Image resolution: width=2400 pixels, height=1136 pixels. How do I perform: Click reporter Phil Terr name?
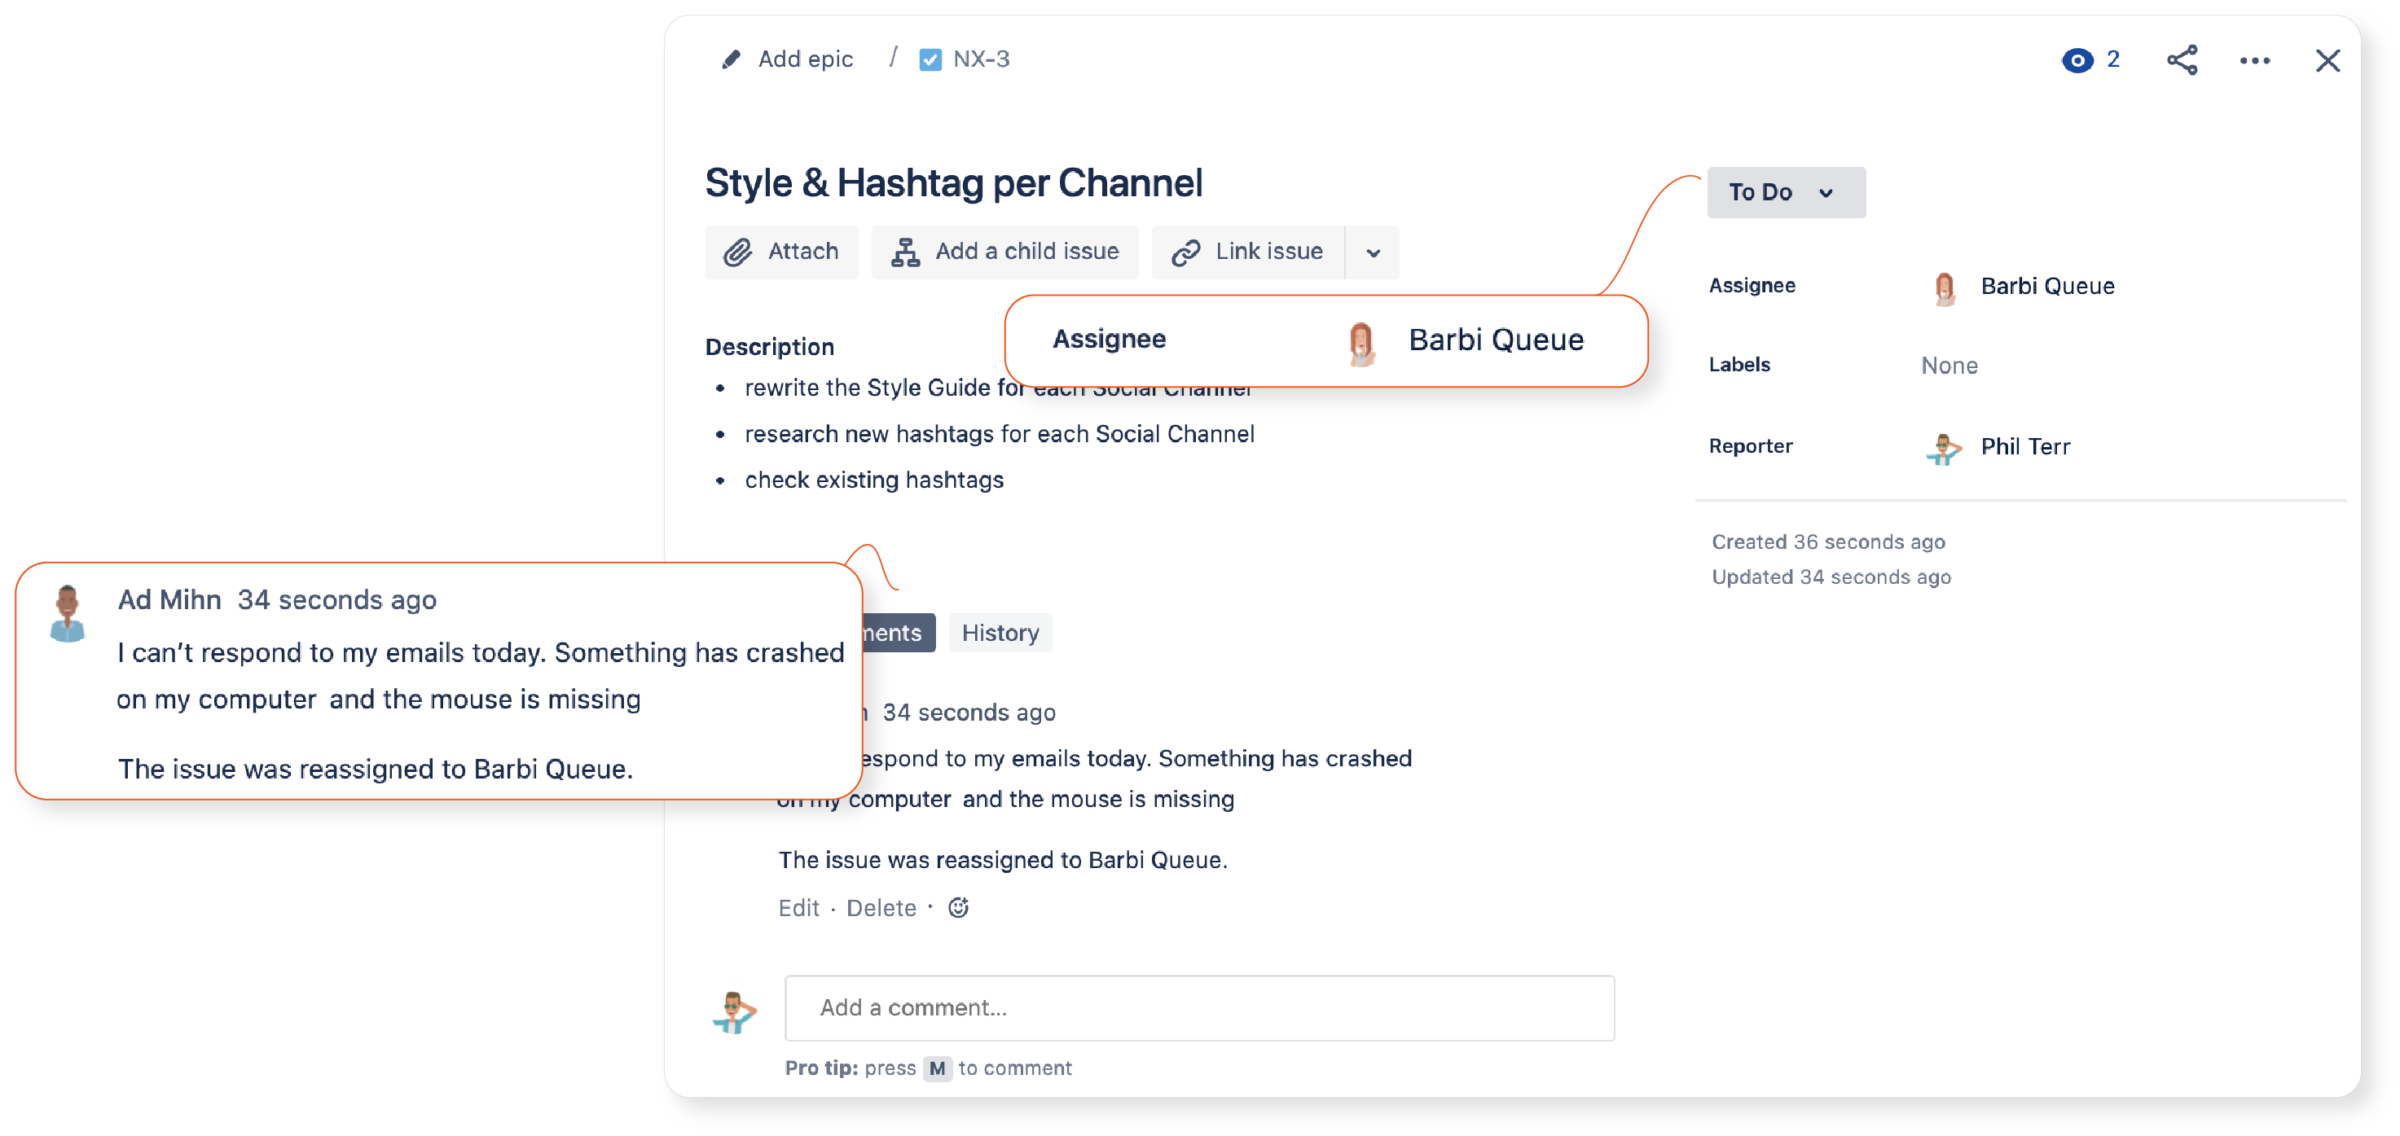[2025, 447]
